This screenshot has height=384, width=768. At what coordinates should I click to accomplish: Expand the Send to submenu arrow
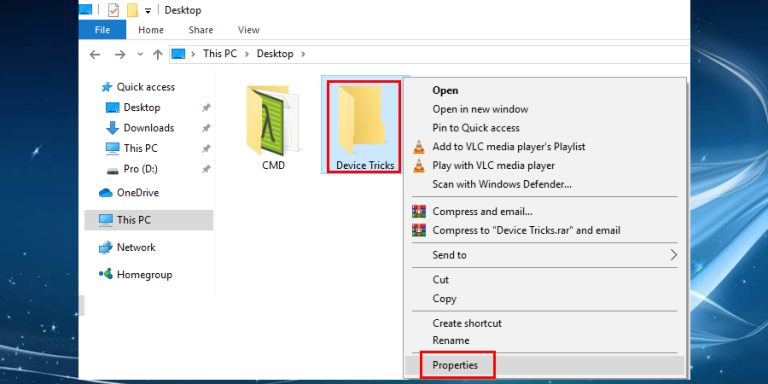tap(674, 255)
